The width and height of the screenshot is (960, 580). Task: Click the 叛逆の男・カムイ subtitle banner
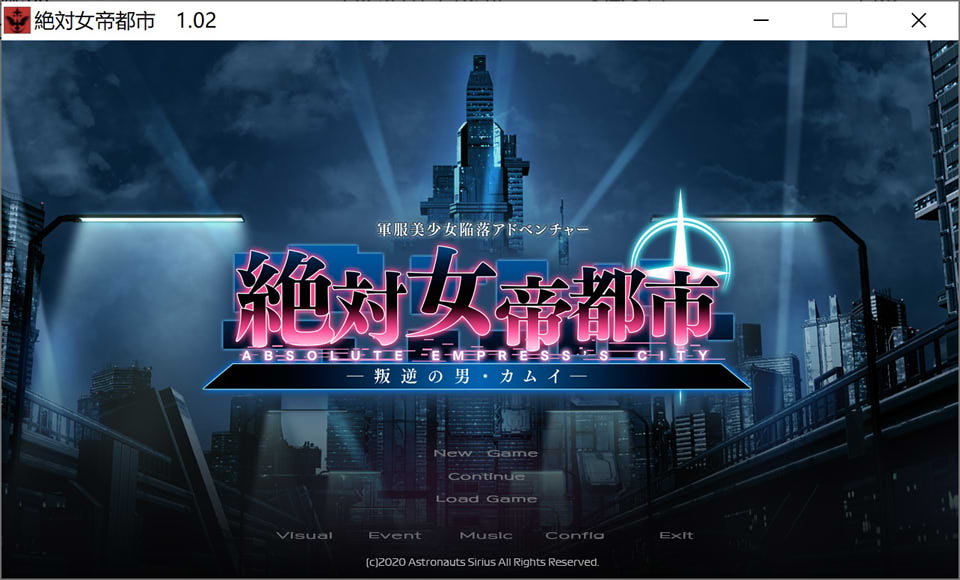(475, 377)
